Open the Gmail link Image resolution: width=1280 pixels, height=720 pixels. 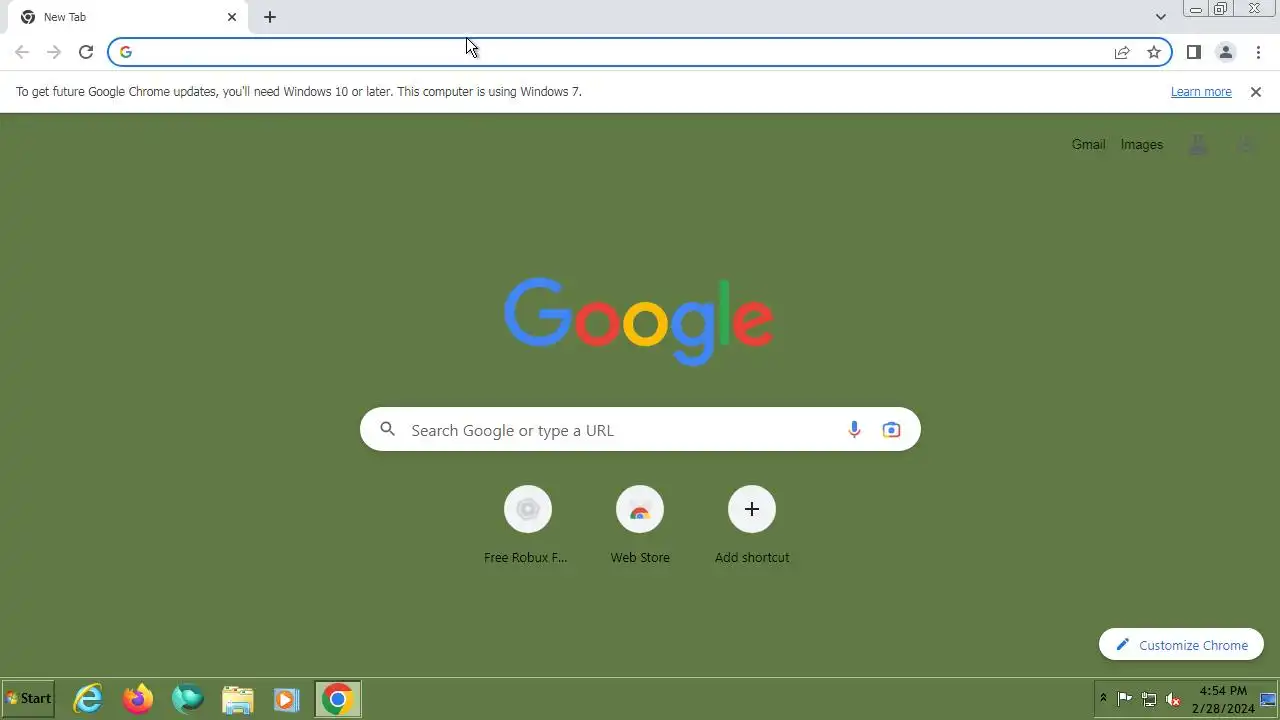1088,145
